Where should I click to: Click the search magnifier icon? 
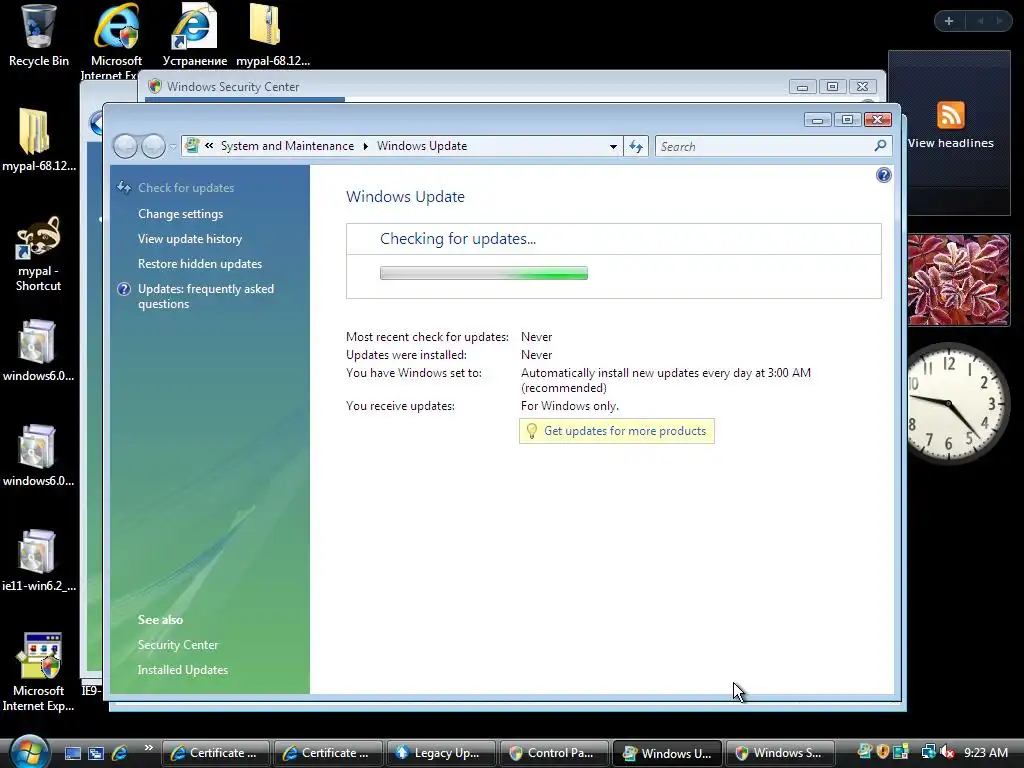pyautogui.click(x=880, y=146)
